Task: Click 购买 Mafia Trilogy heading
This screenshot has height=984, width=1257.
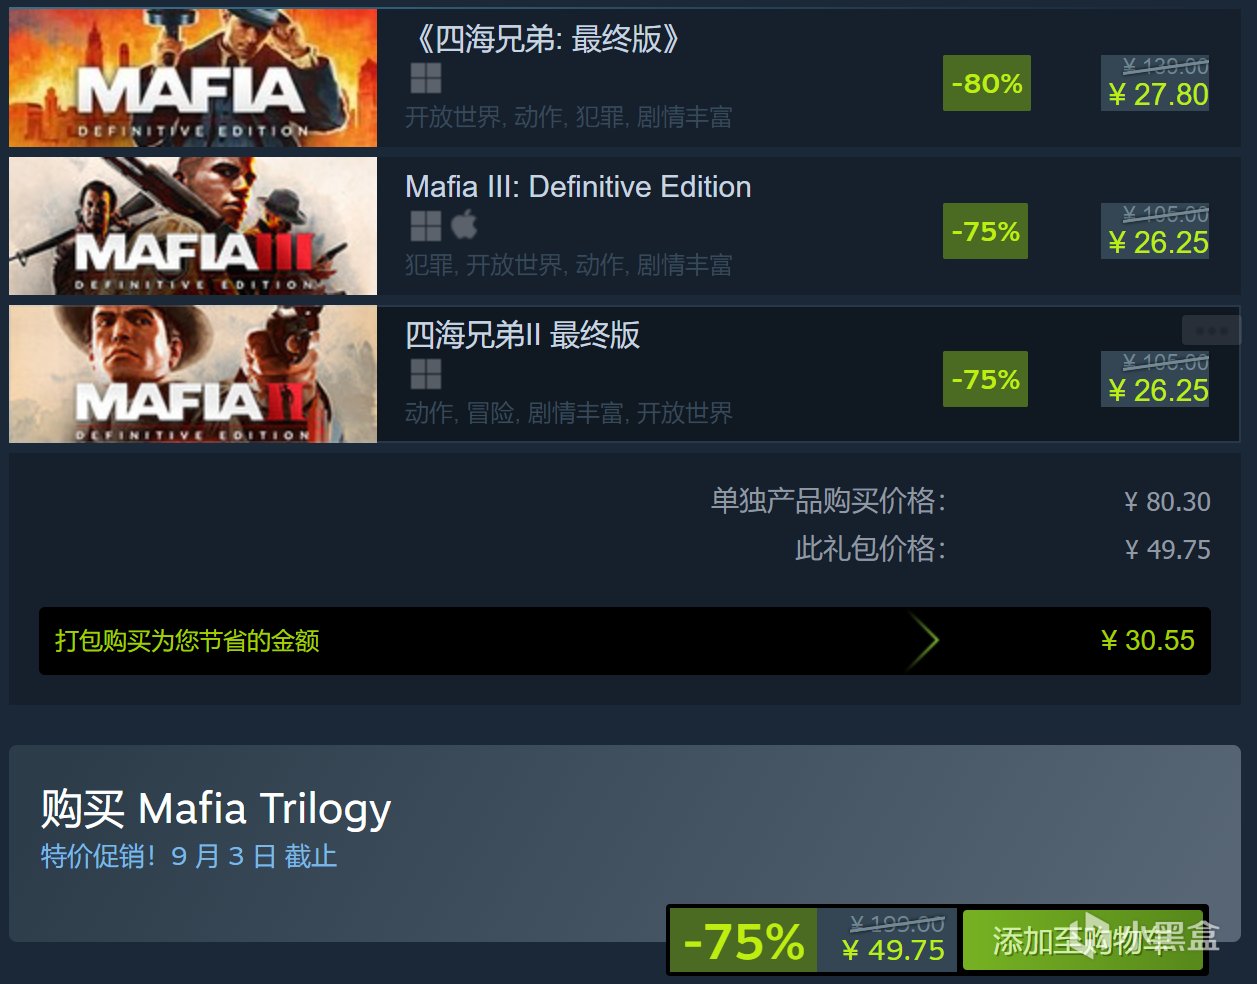Action: click(x=216, y=808)
